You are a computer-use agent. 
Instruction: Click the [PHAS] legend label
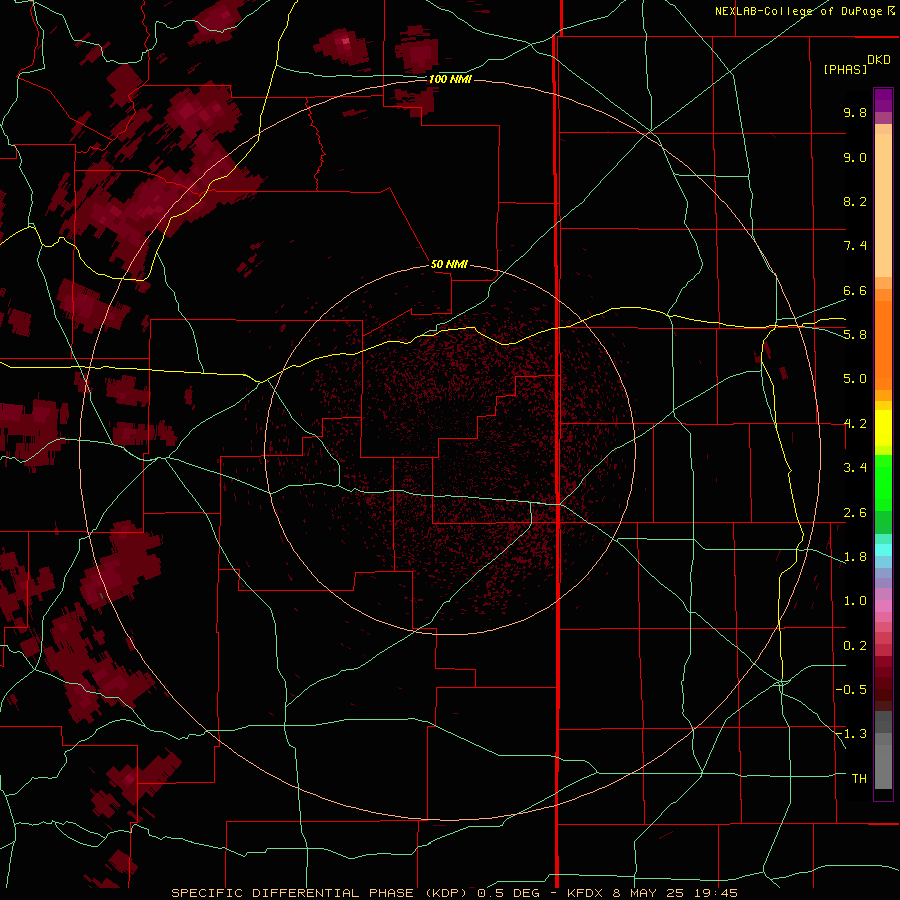click(x=845, y=69)
